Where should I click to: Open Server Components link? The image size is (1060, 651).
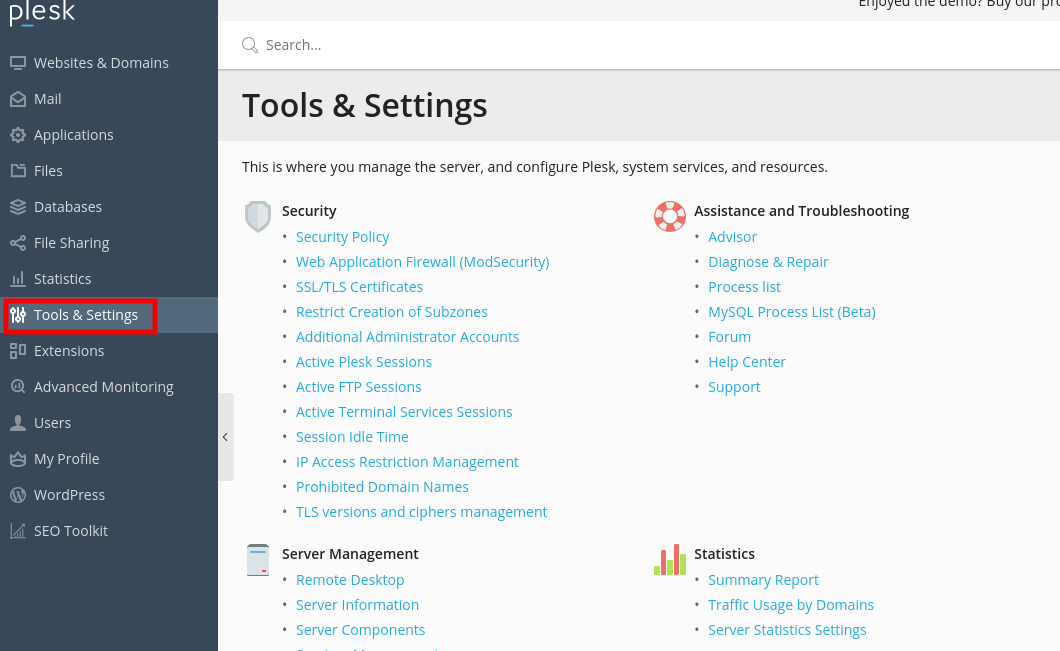click(x=360, y=630)
